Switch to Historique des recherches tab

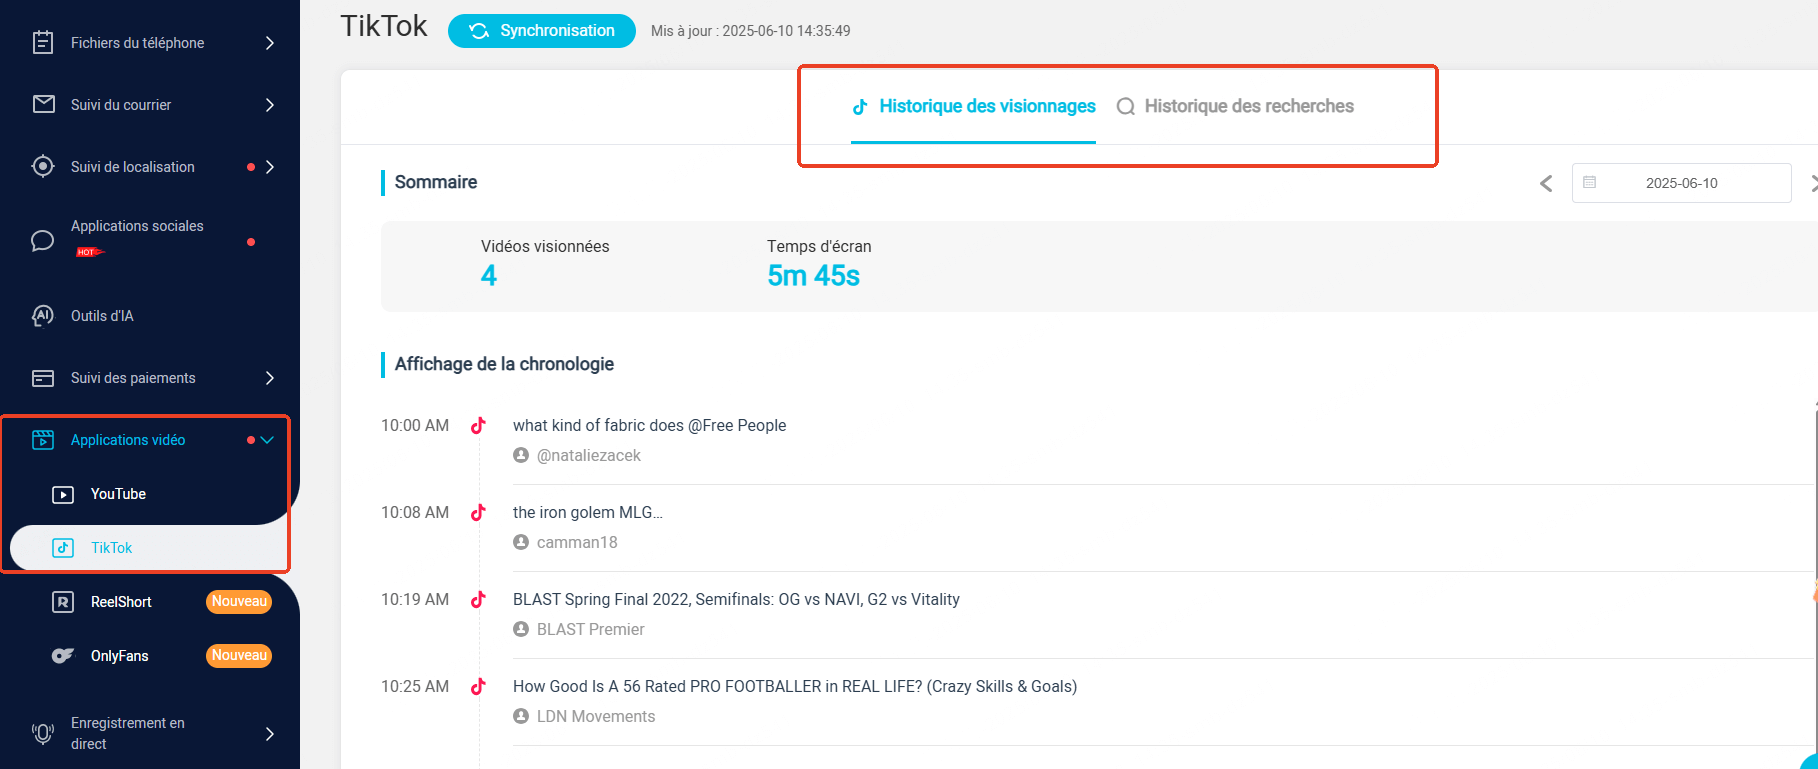[x=1235, y=106]
